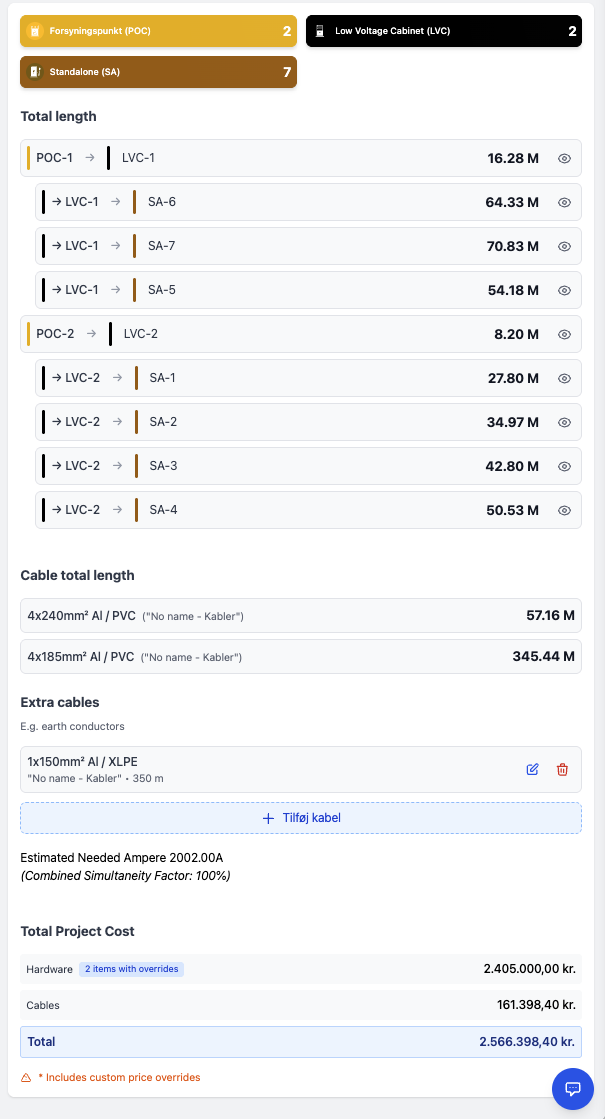Toggle visibility of POC-1 to LVC-1 route
Viewport: 605px width, 1119px height.
click(x=564, y=158)
